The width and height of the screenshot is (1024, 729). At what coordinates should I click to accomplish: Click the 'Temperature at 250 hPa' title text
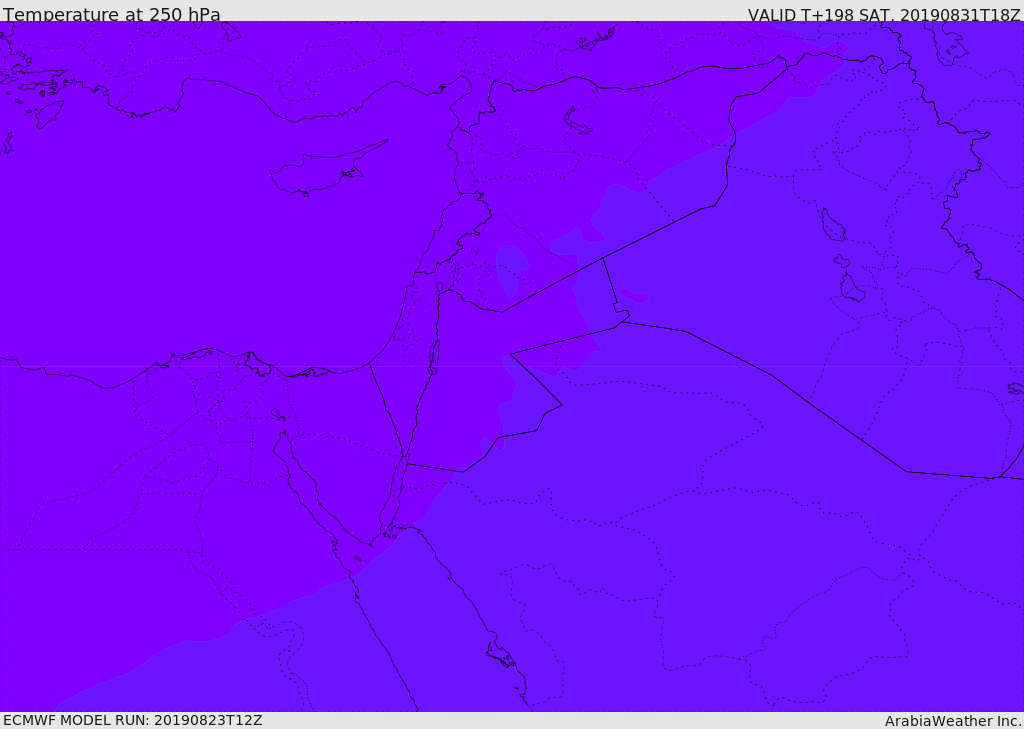[112, 14]
